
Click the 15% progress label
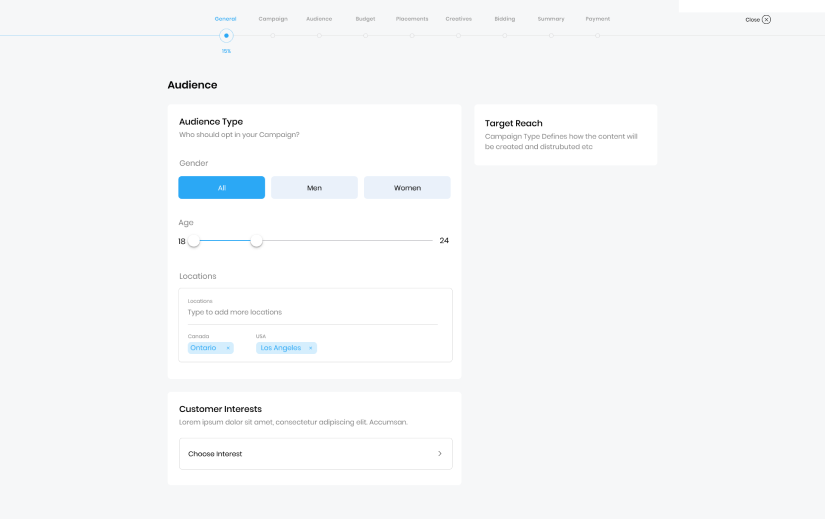[x=226, y=51]
